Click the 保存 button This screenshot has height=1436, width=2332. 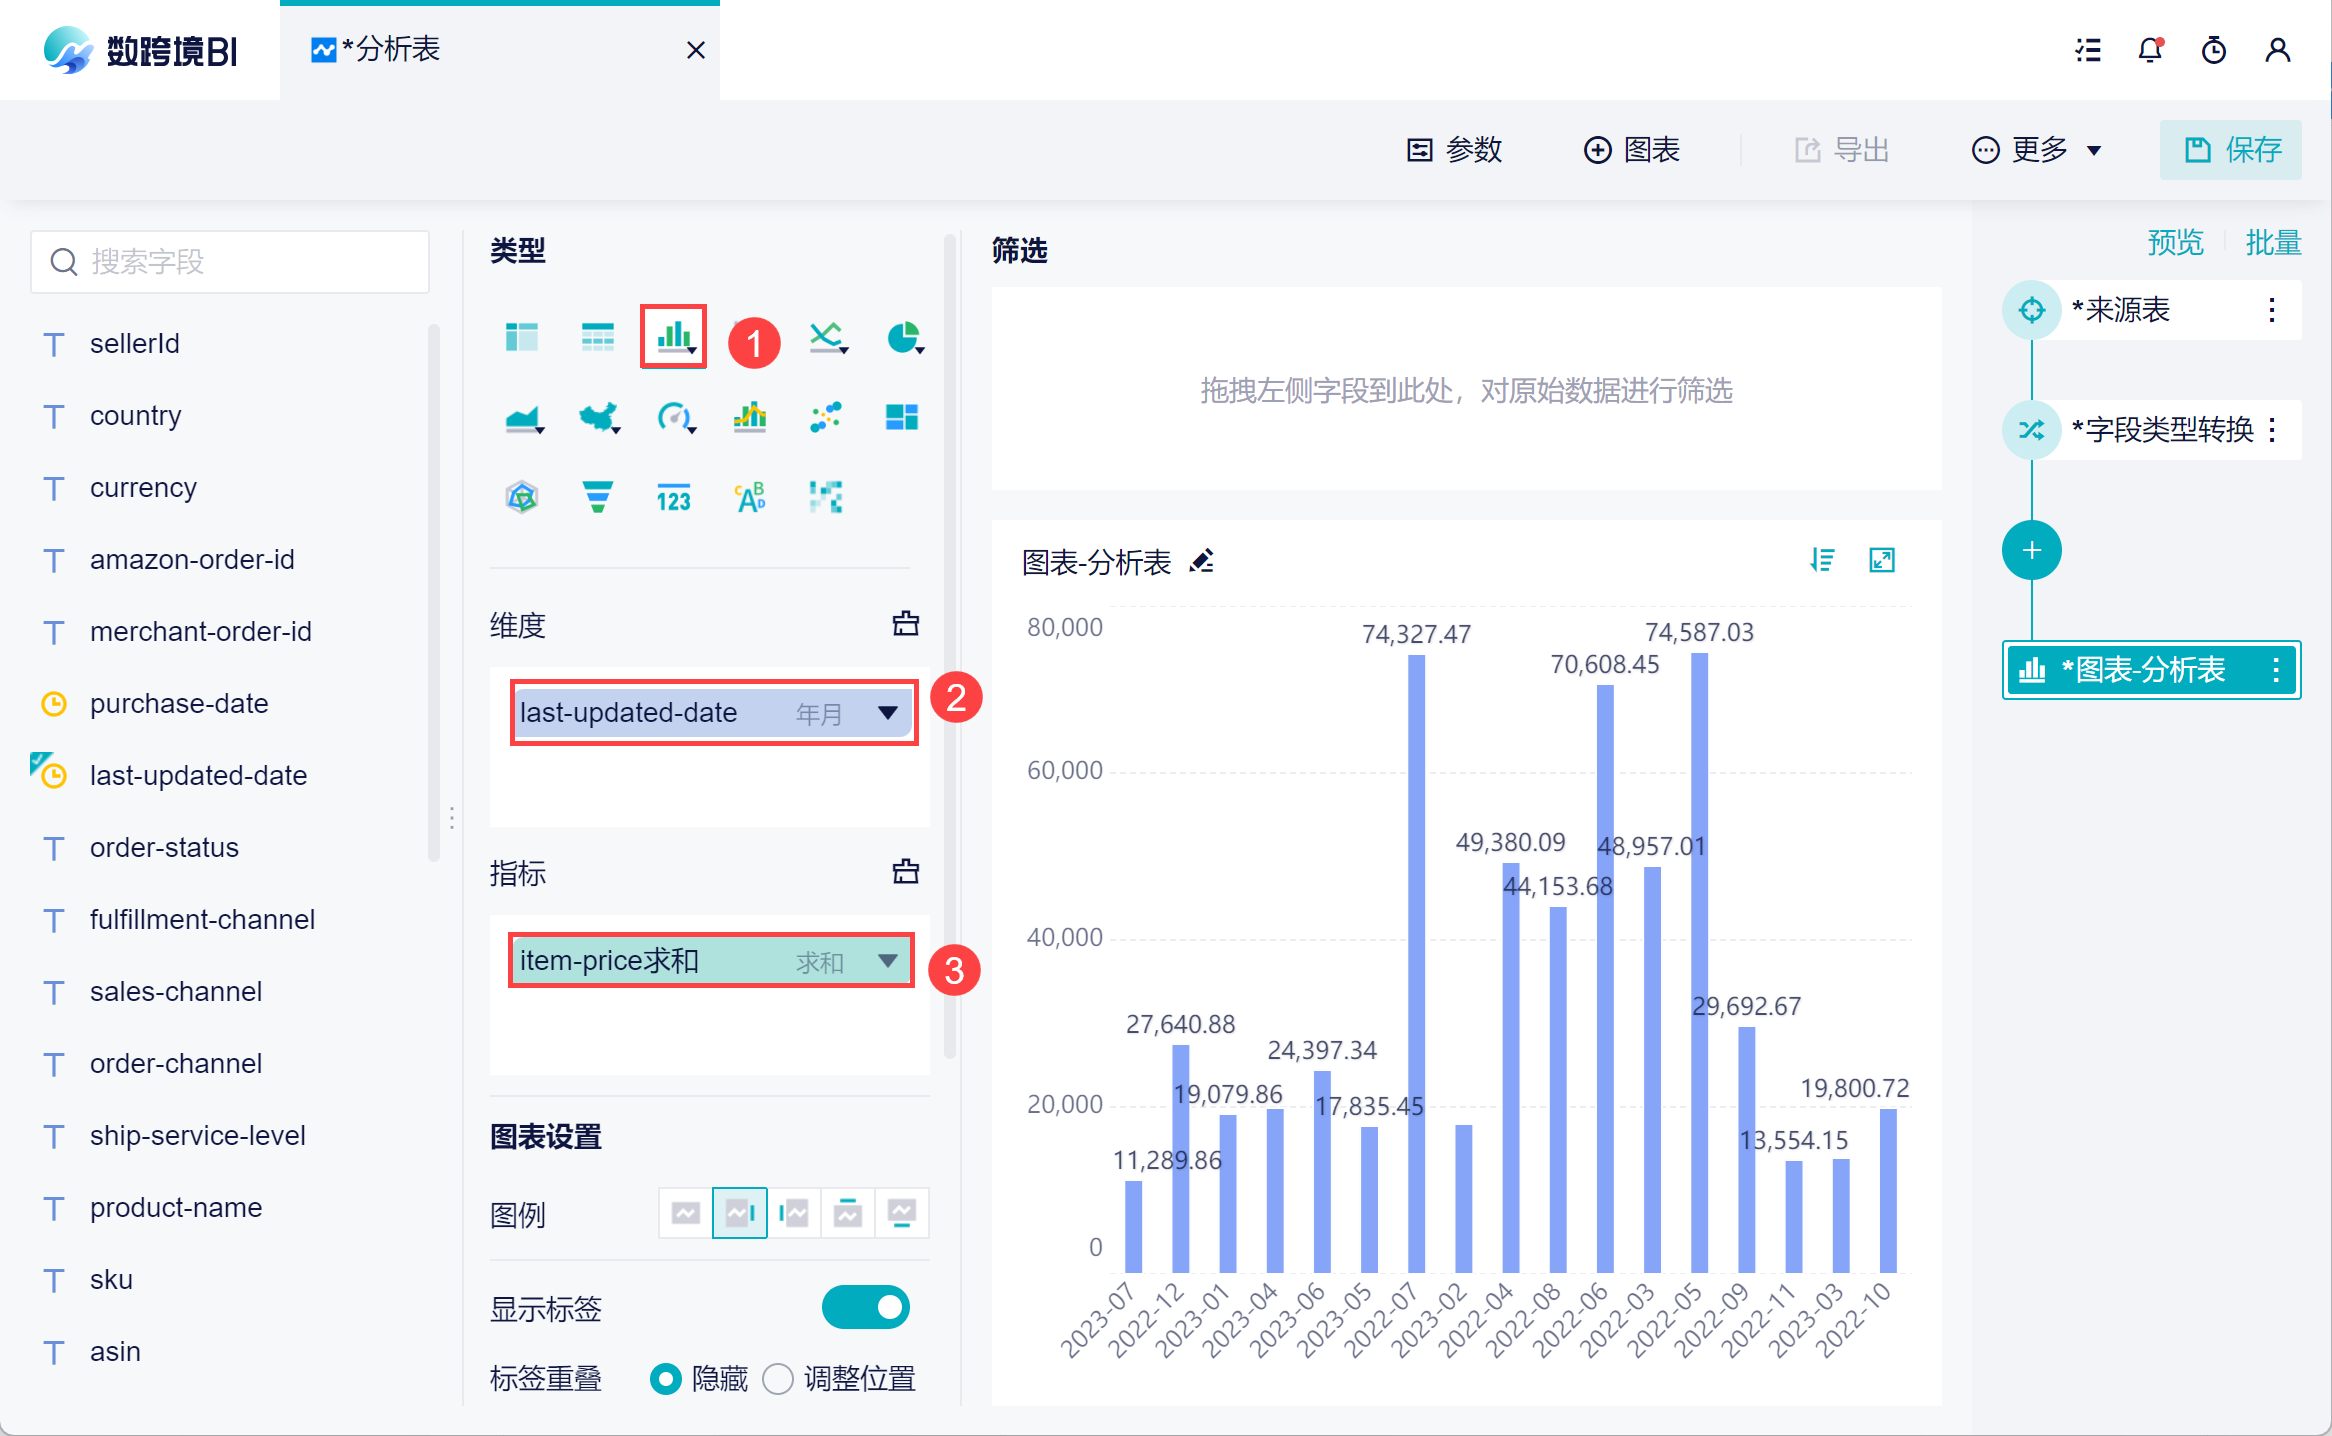pyautogui.click(x=2230, y=150)
